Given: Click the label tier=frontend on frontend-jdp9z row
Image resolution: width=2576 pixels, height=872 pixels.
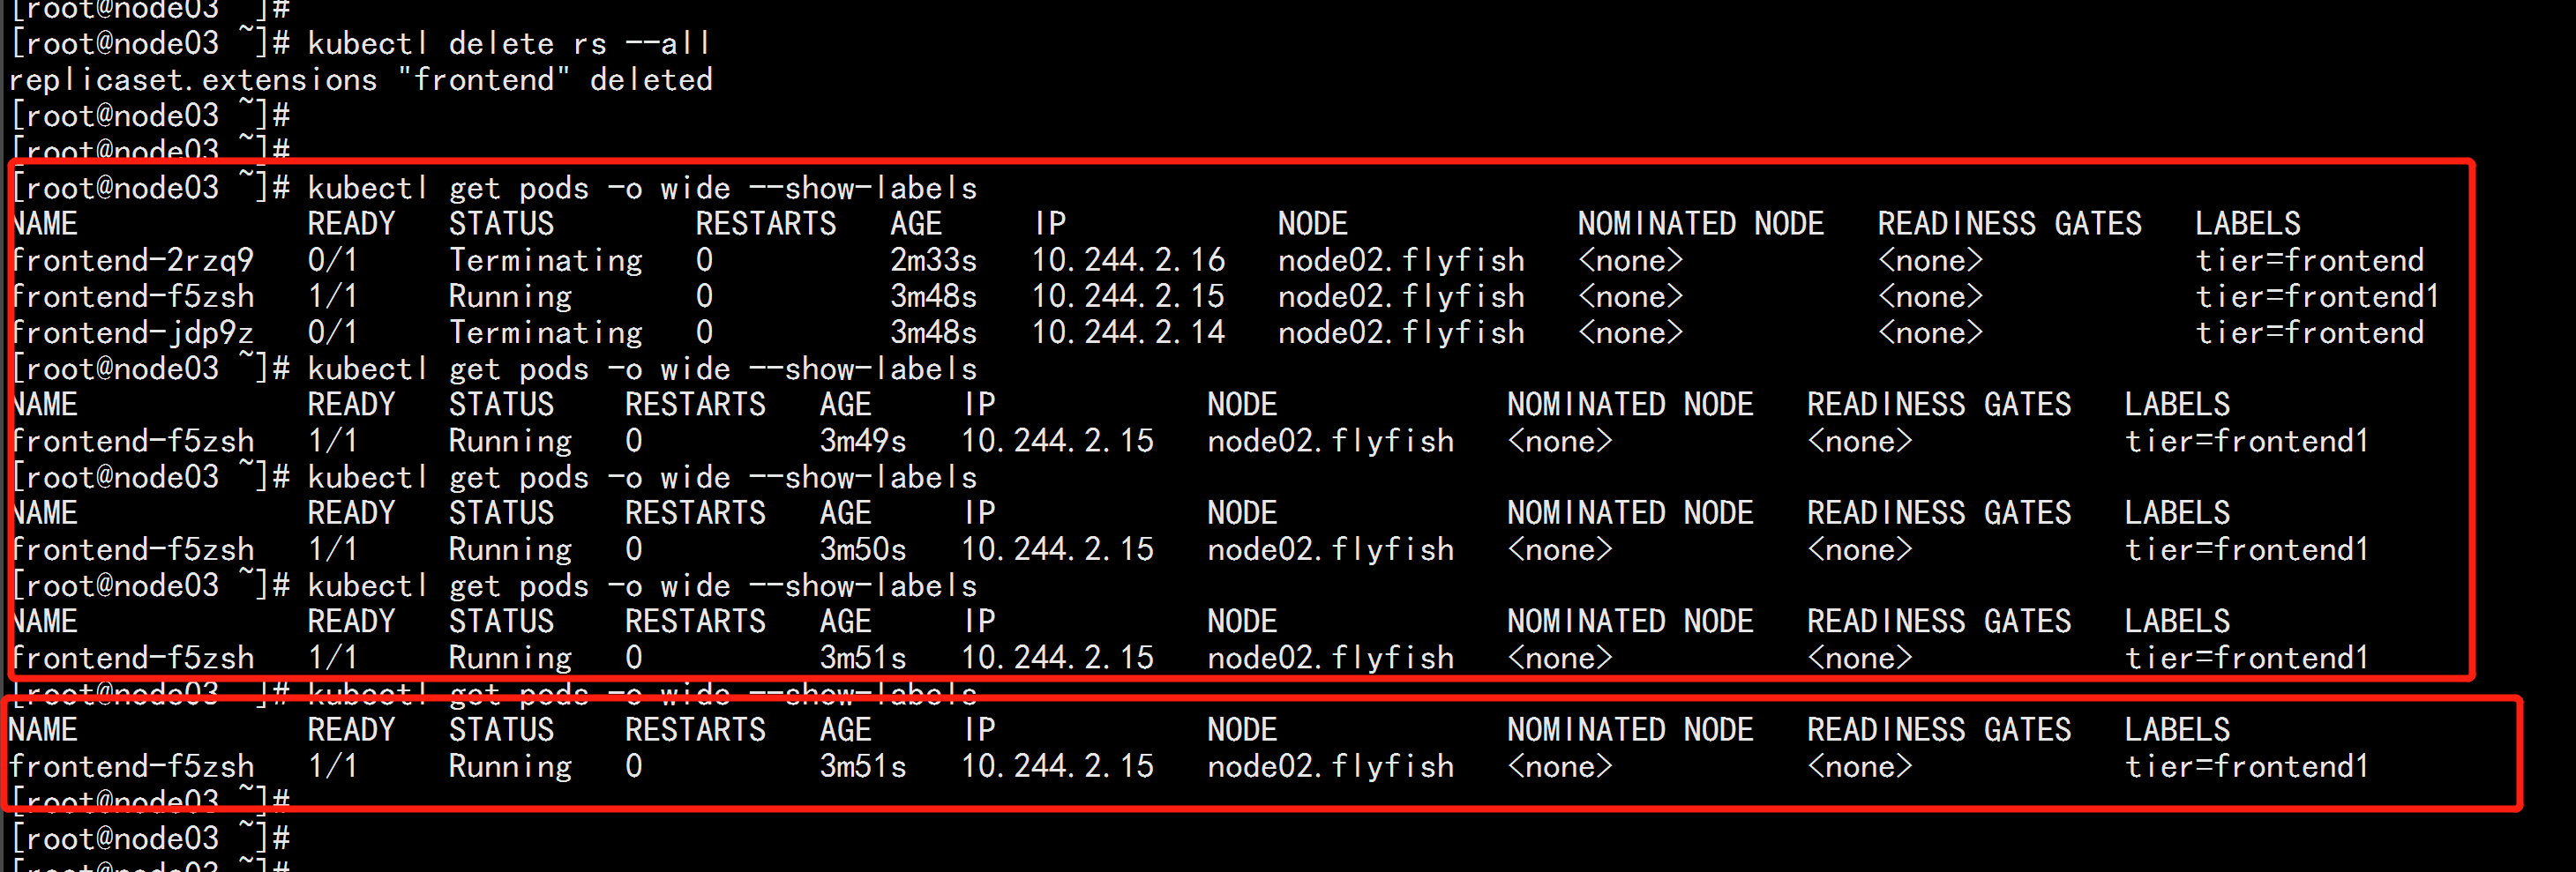Looking at the screenshot, I should pos(2309,333).
